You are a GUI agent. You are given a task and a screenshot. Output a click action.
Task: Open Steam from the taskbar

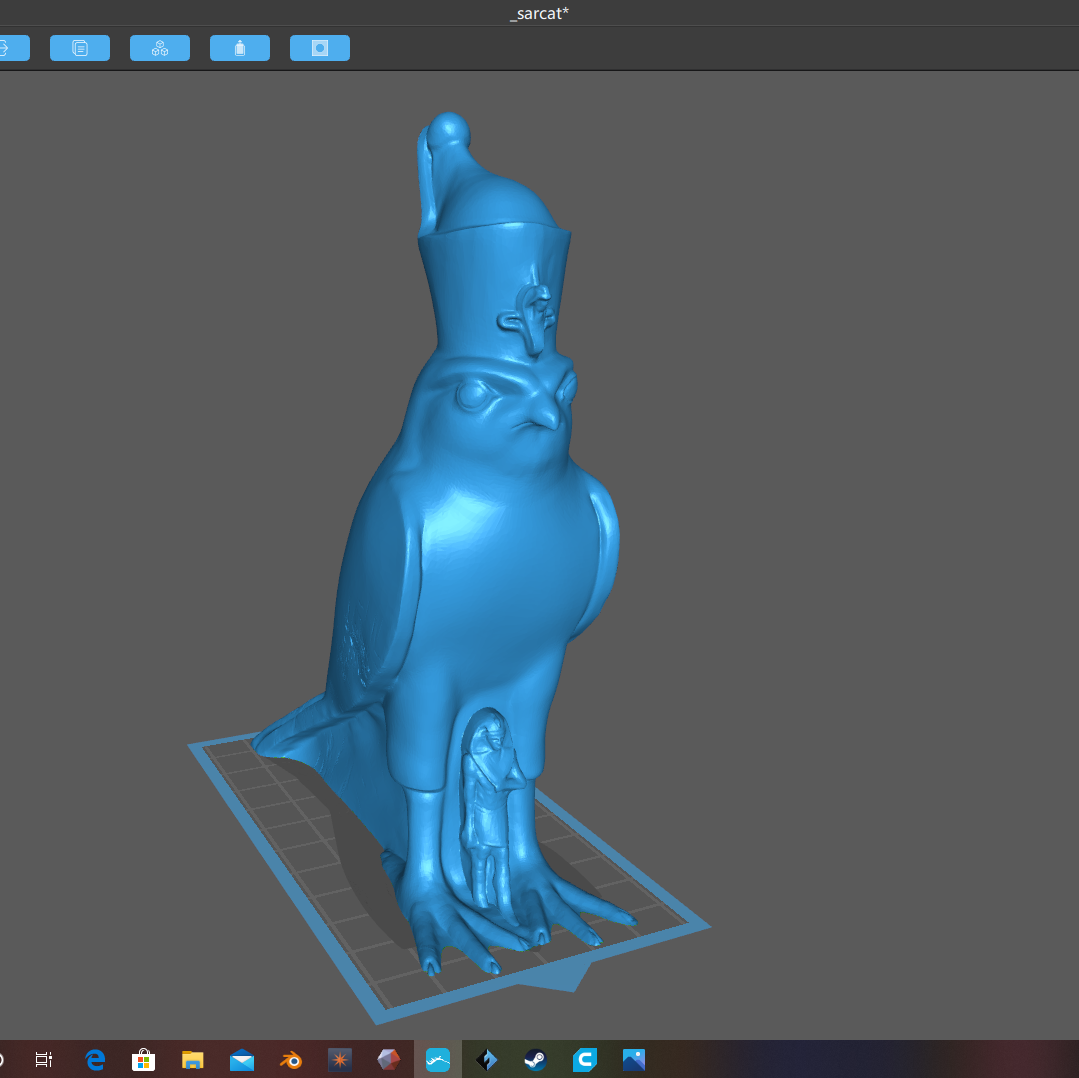[535, 1059]
